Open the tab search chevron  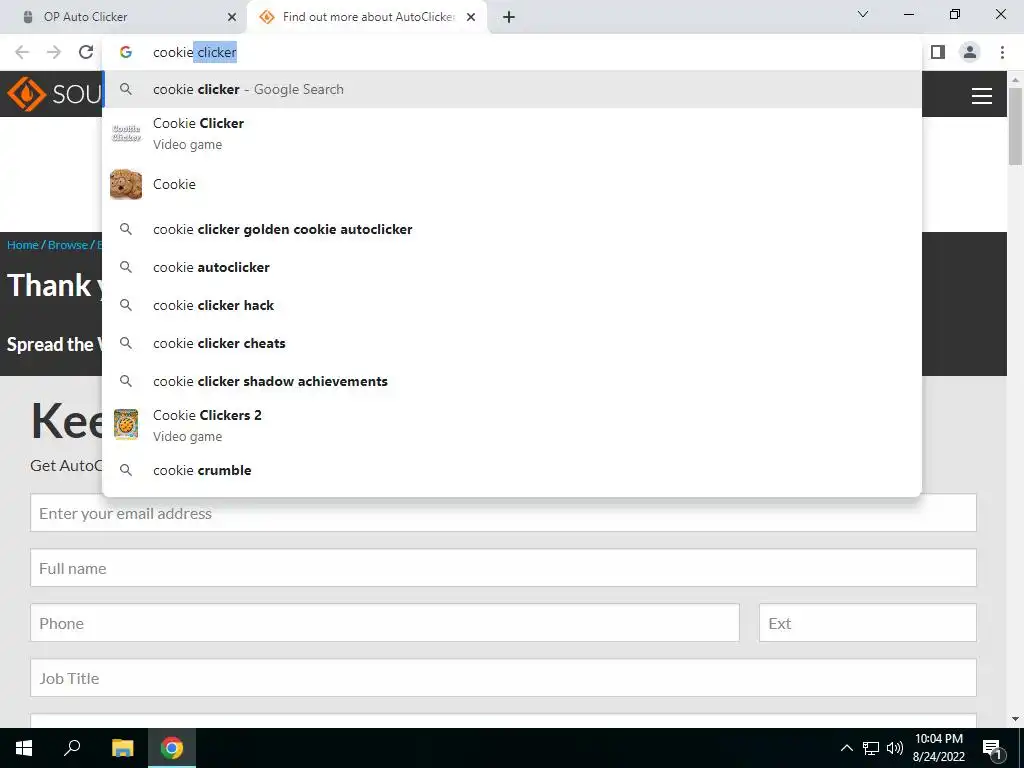[863, 14]
